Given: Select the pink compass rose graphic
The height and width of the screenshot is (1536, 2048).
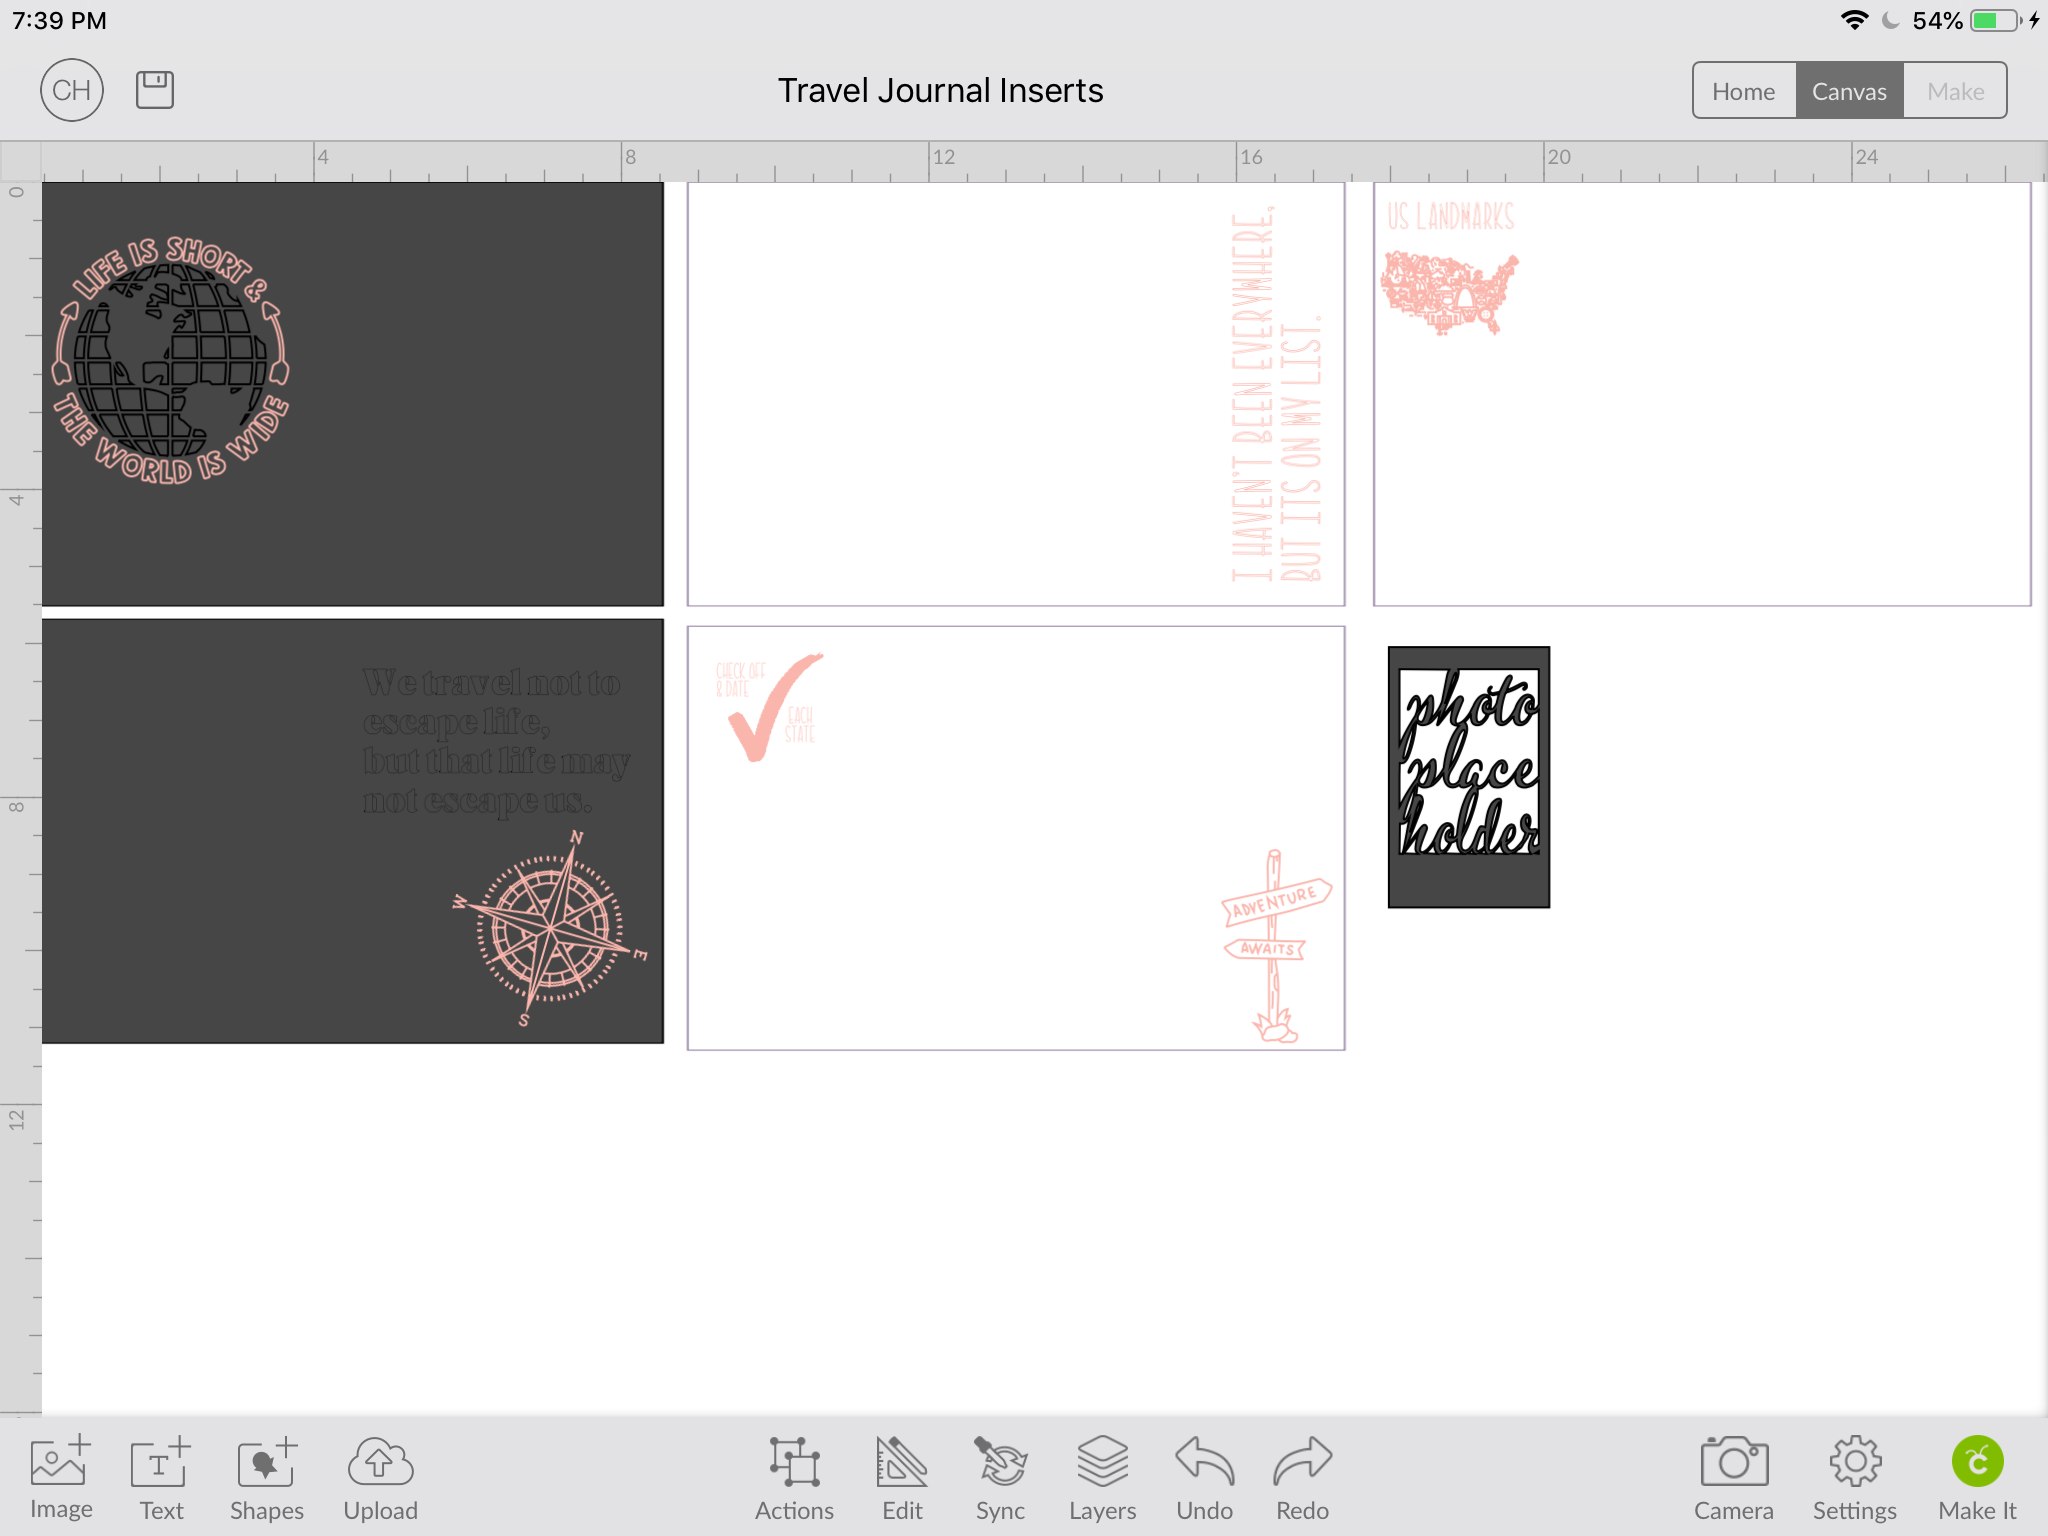Looking at the screenshot, I should 549,929.
